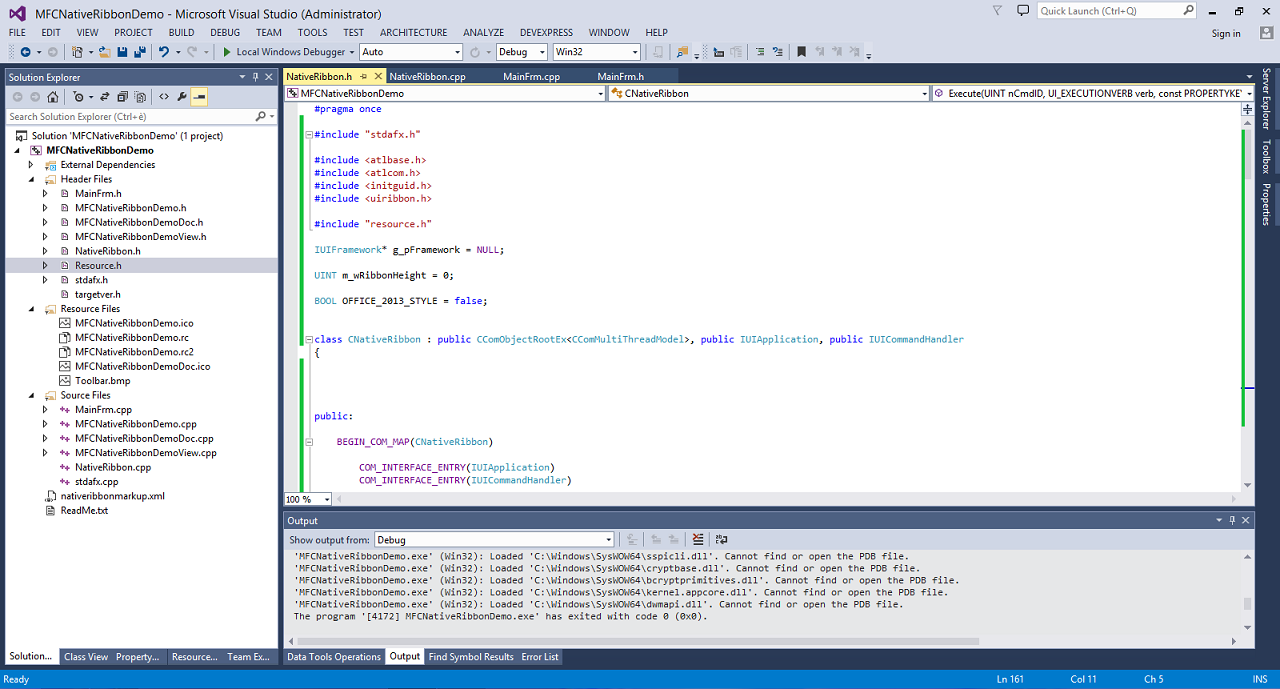The width and height of the screenshot is (1280, 689).
Task: Undo the last edit via toolbar
Action: pyautogui.click(x=163, y=52)
